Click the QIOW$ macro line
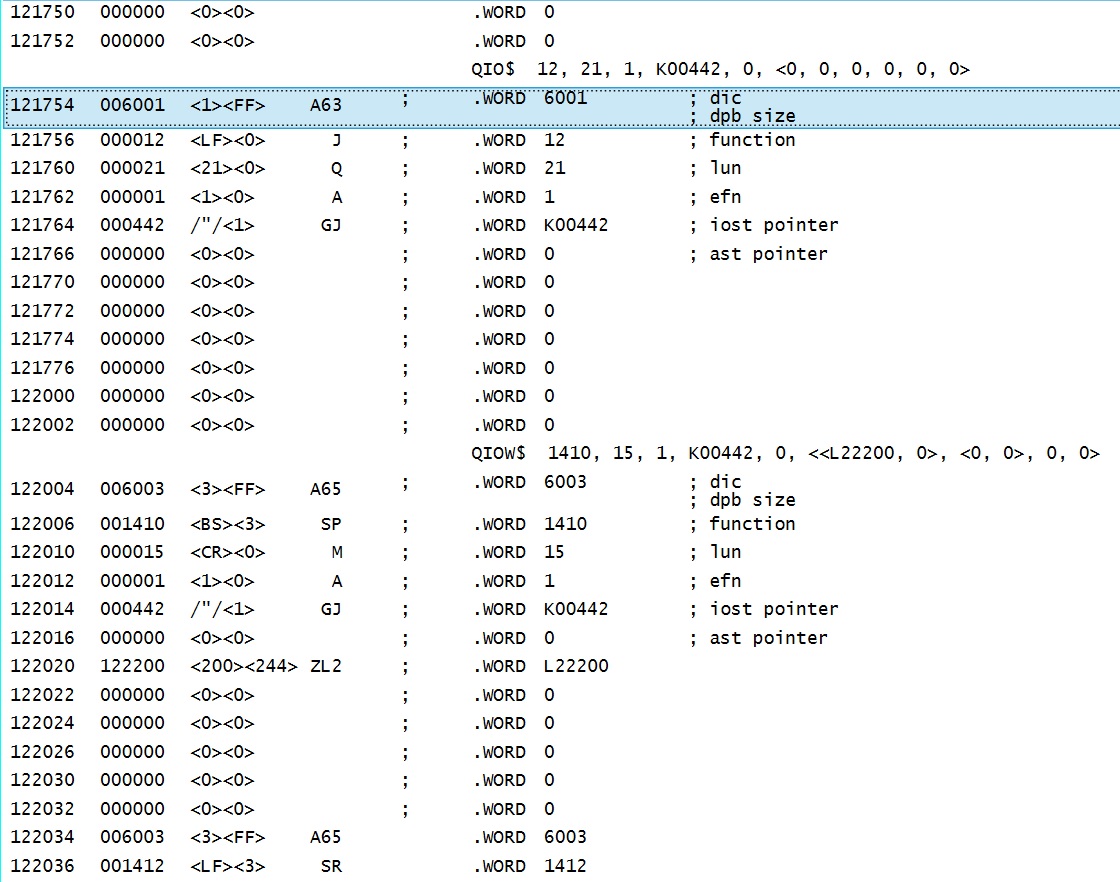Viewport: 1120px width, 882px height. tap(785, 453)
